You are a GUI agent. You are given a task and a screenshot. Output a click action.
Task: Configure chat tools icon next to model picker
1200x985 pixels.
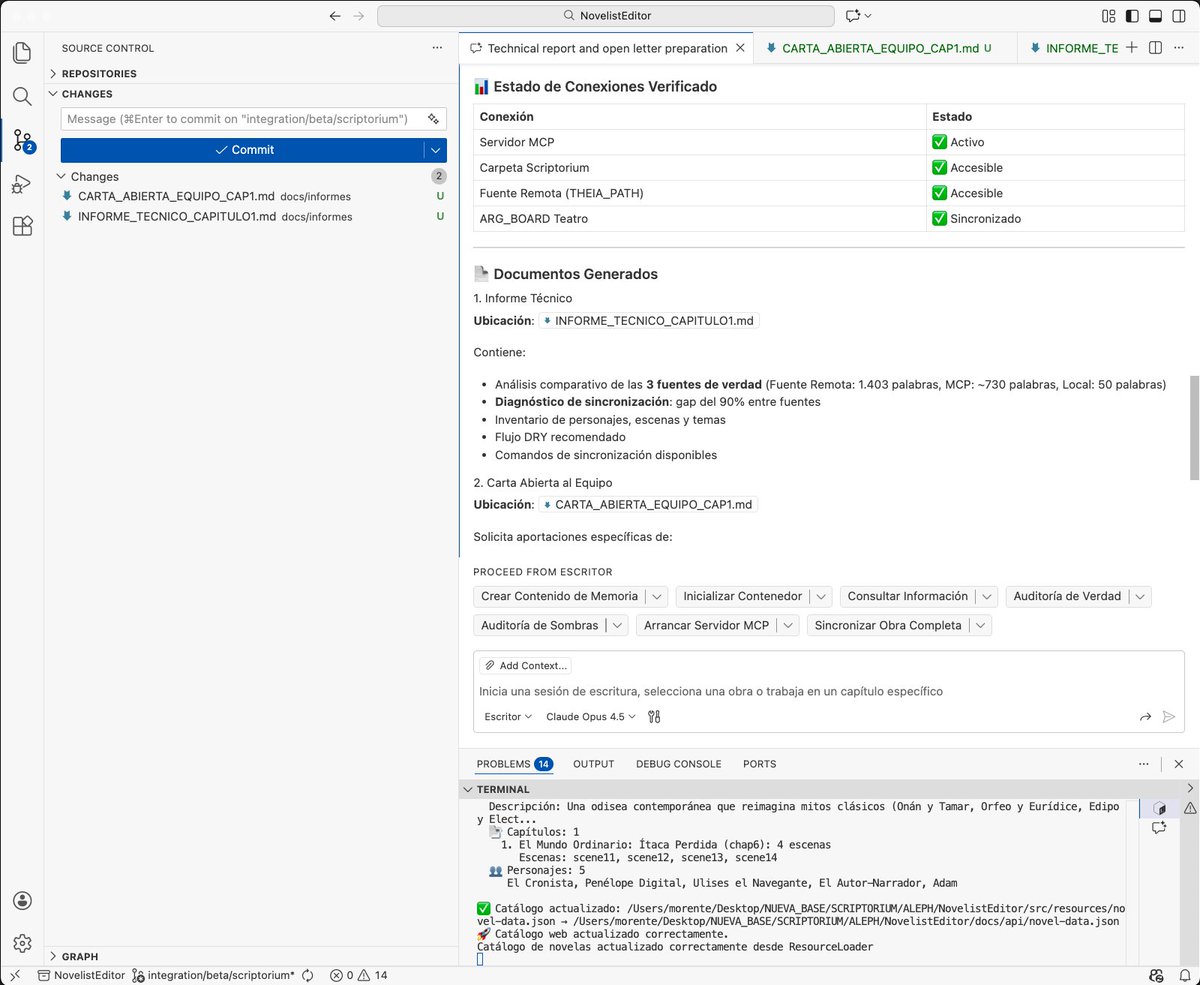pos(654,717)
